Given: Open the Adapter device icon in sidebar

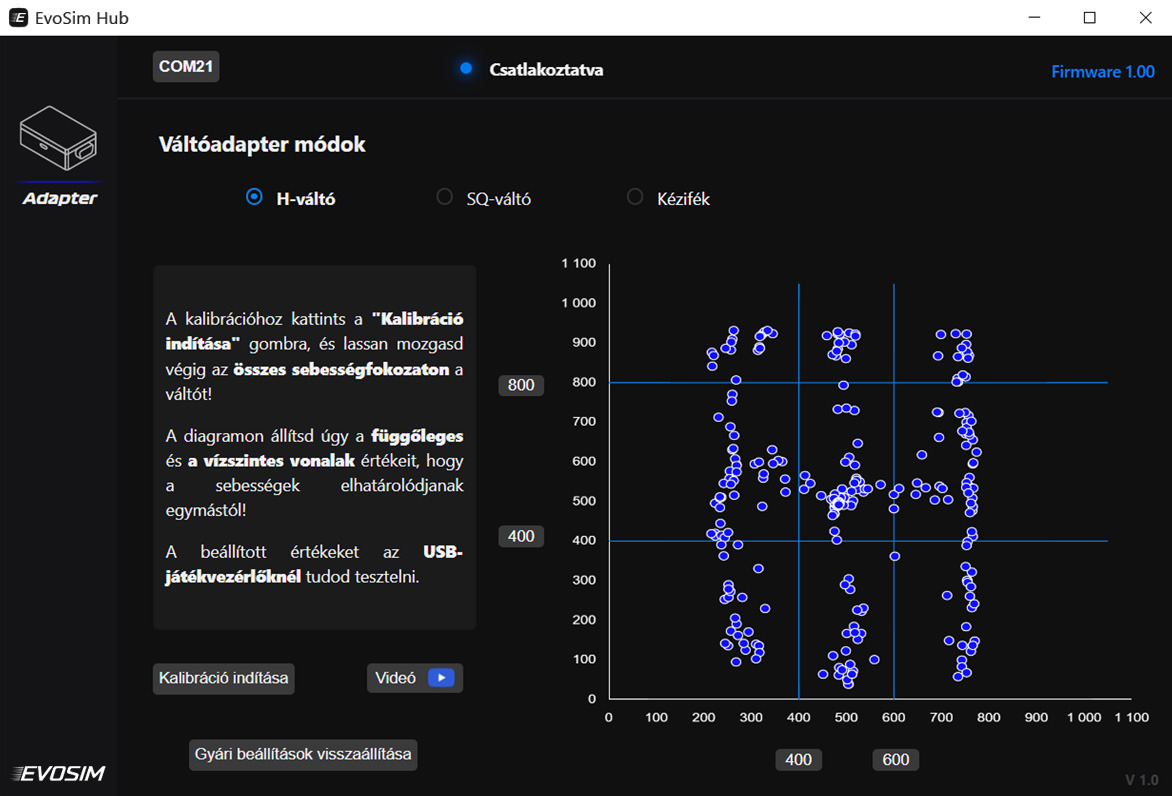Looking at the screenshot, I should 58,138.
